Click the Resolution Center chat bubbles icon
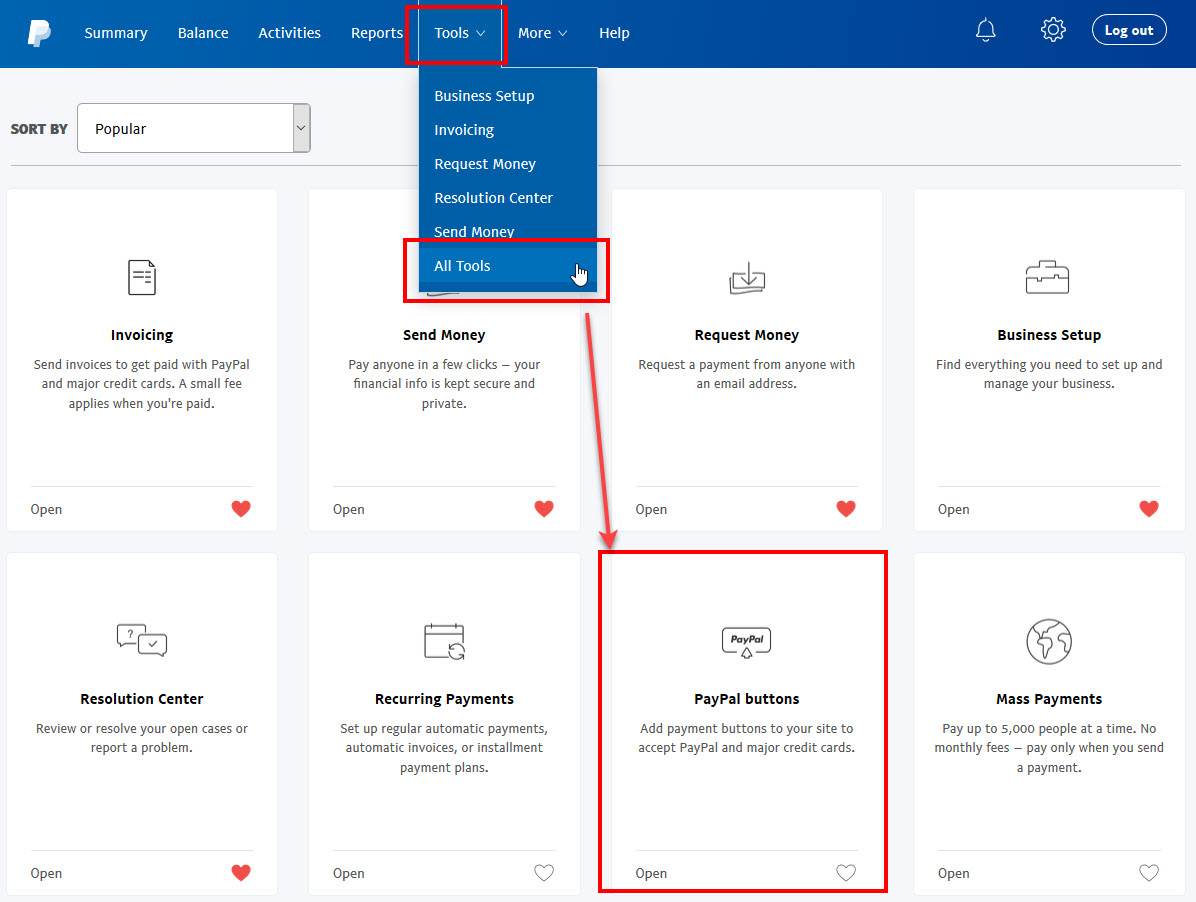The width and height of the screenshot is (1196, 902). (142, 641)
